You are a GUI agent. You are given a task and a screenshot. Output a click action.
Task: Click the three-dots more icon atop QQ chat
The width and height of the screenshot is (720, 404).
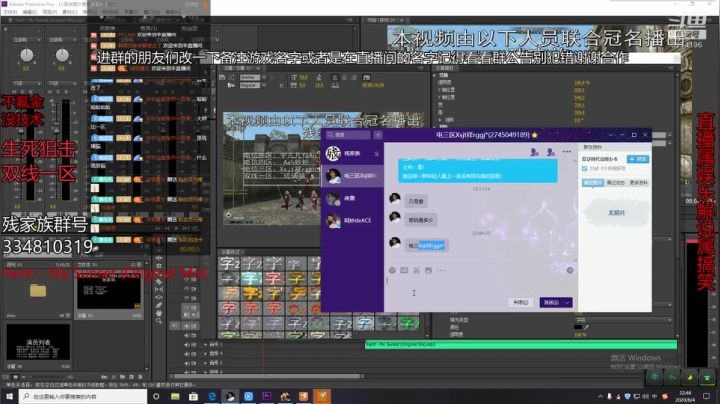pos(567,152)
